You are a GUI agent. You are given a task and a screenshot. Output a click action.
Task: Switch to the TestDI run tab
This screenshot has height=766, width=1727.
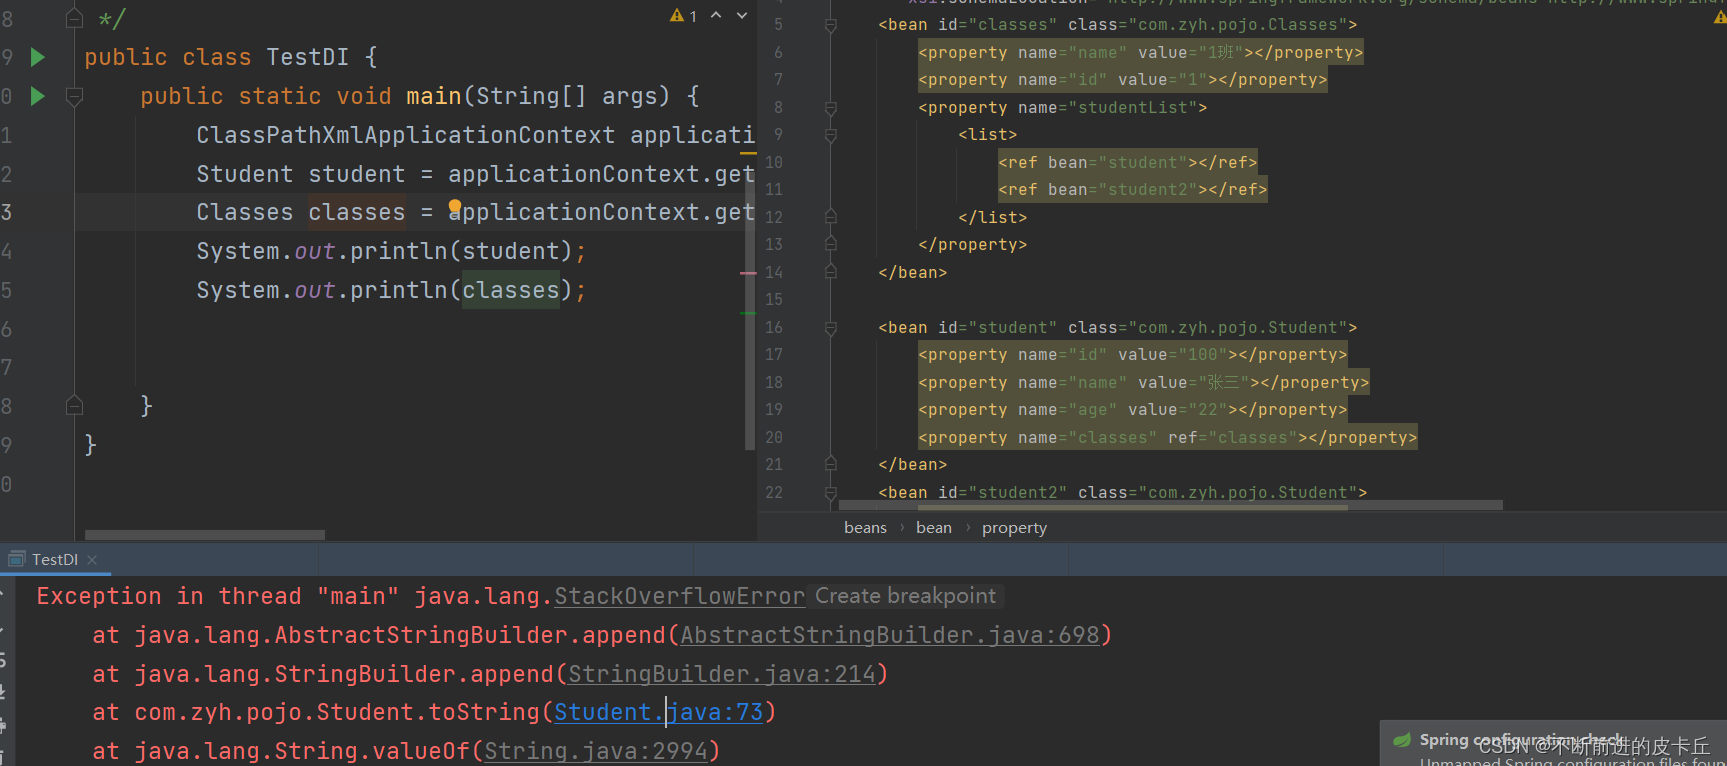pyautogui.click(x=54, y=560)
